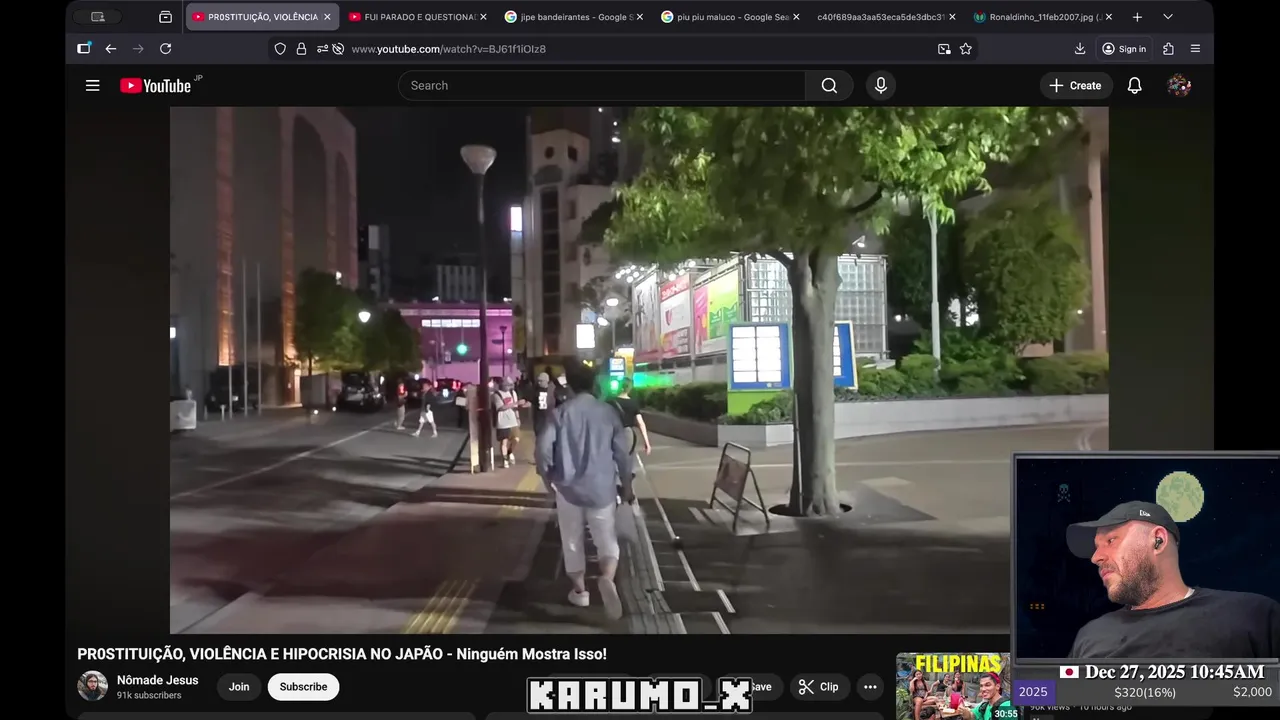Open the Nômade Jesus channel avatar
The height and width of the screenshot is (720, 1280).
coord(93,686)
